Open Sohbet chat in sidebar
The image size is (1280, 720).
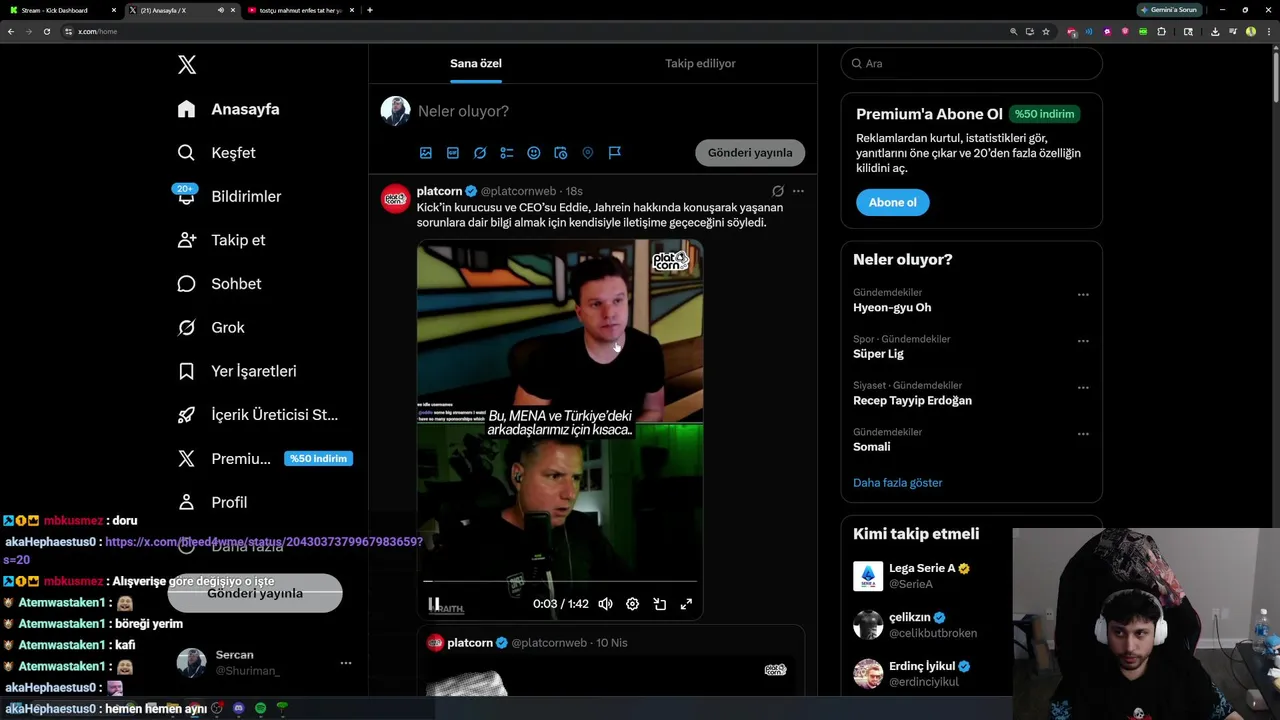219,284
